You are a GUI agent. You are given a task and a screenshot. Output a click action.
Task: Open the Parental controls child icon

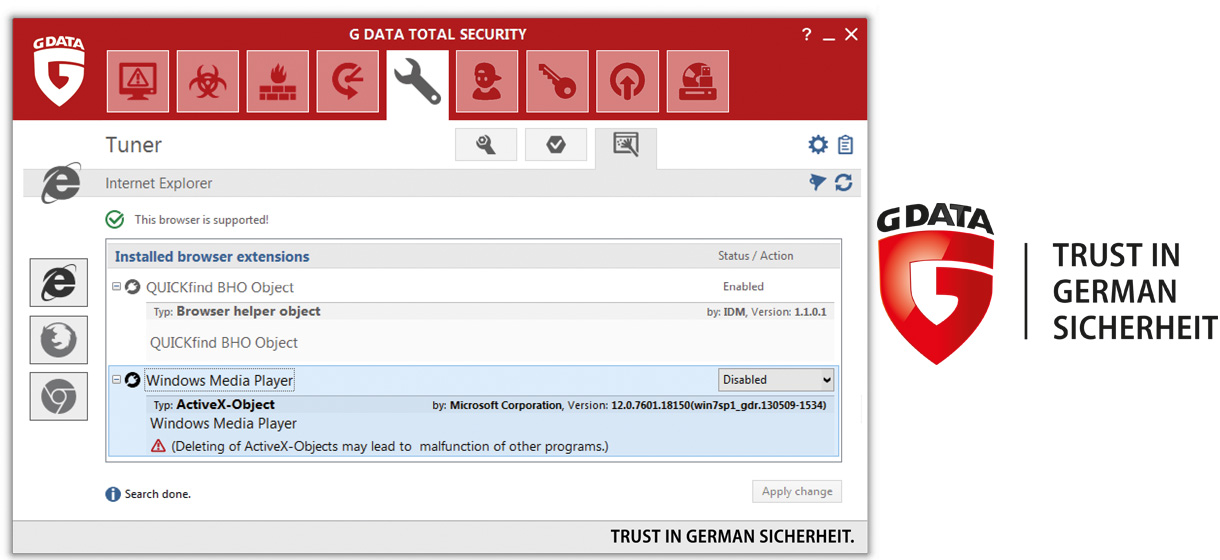488,81
